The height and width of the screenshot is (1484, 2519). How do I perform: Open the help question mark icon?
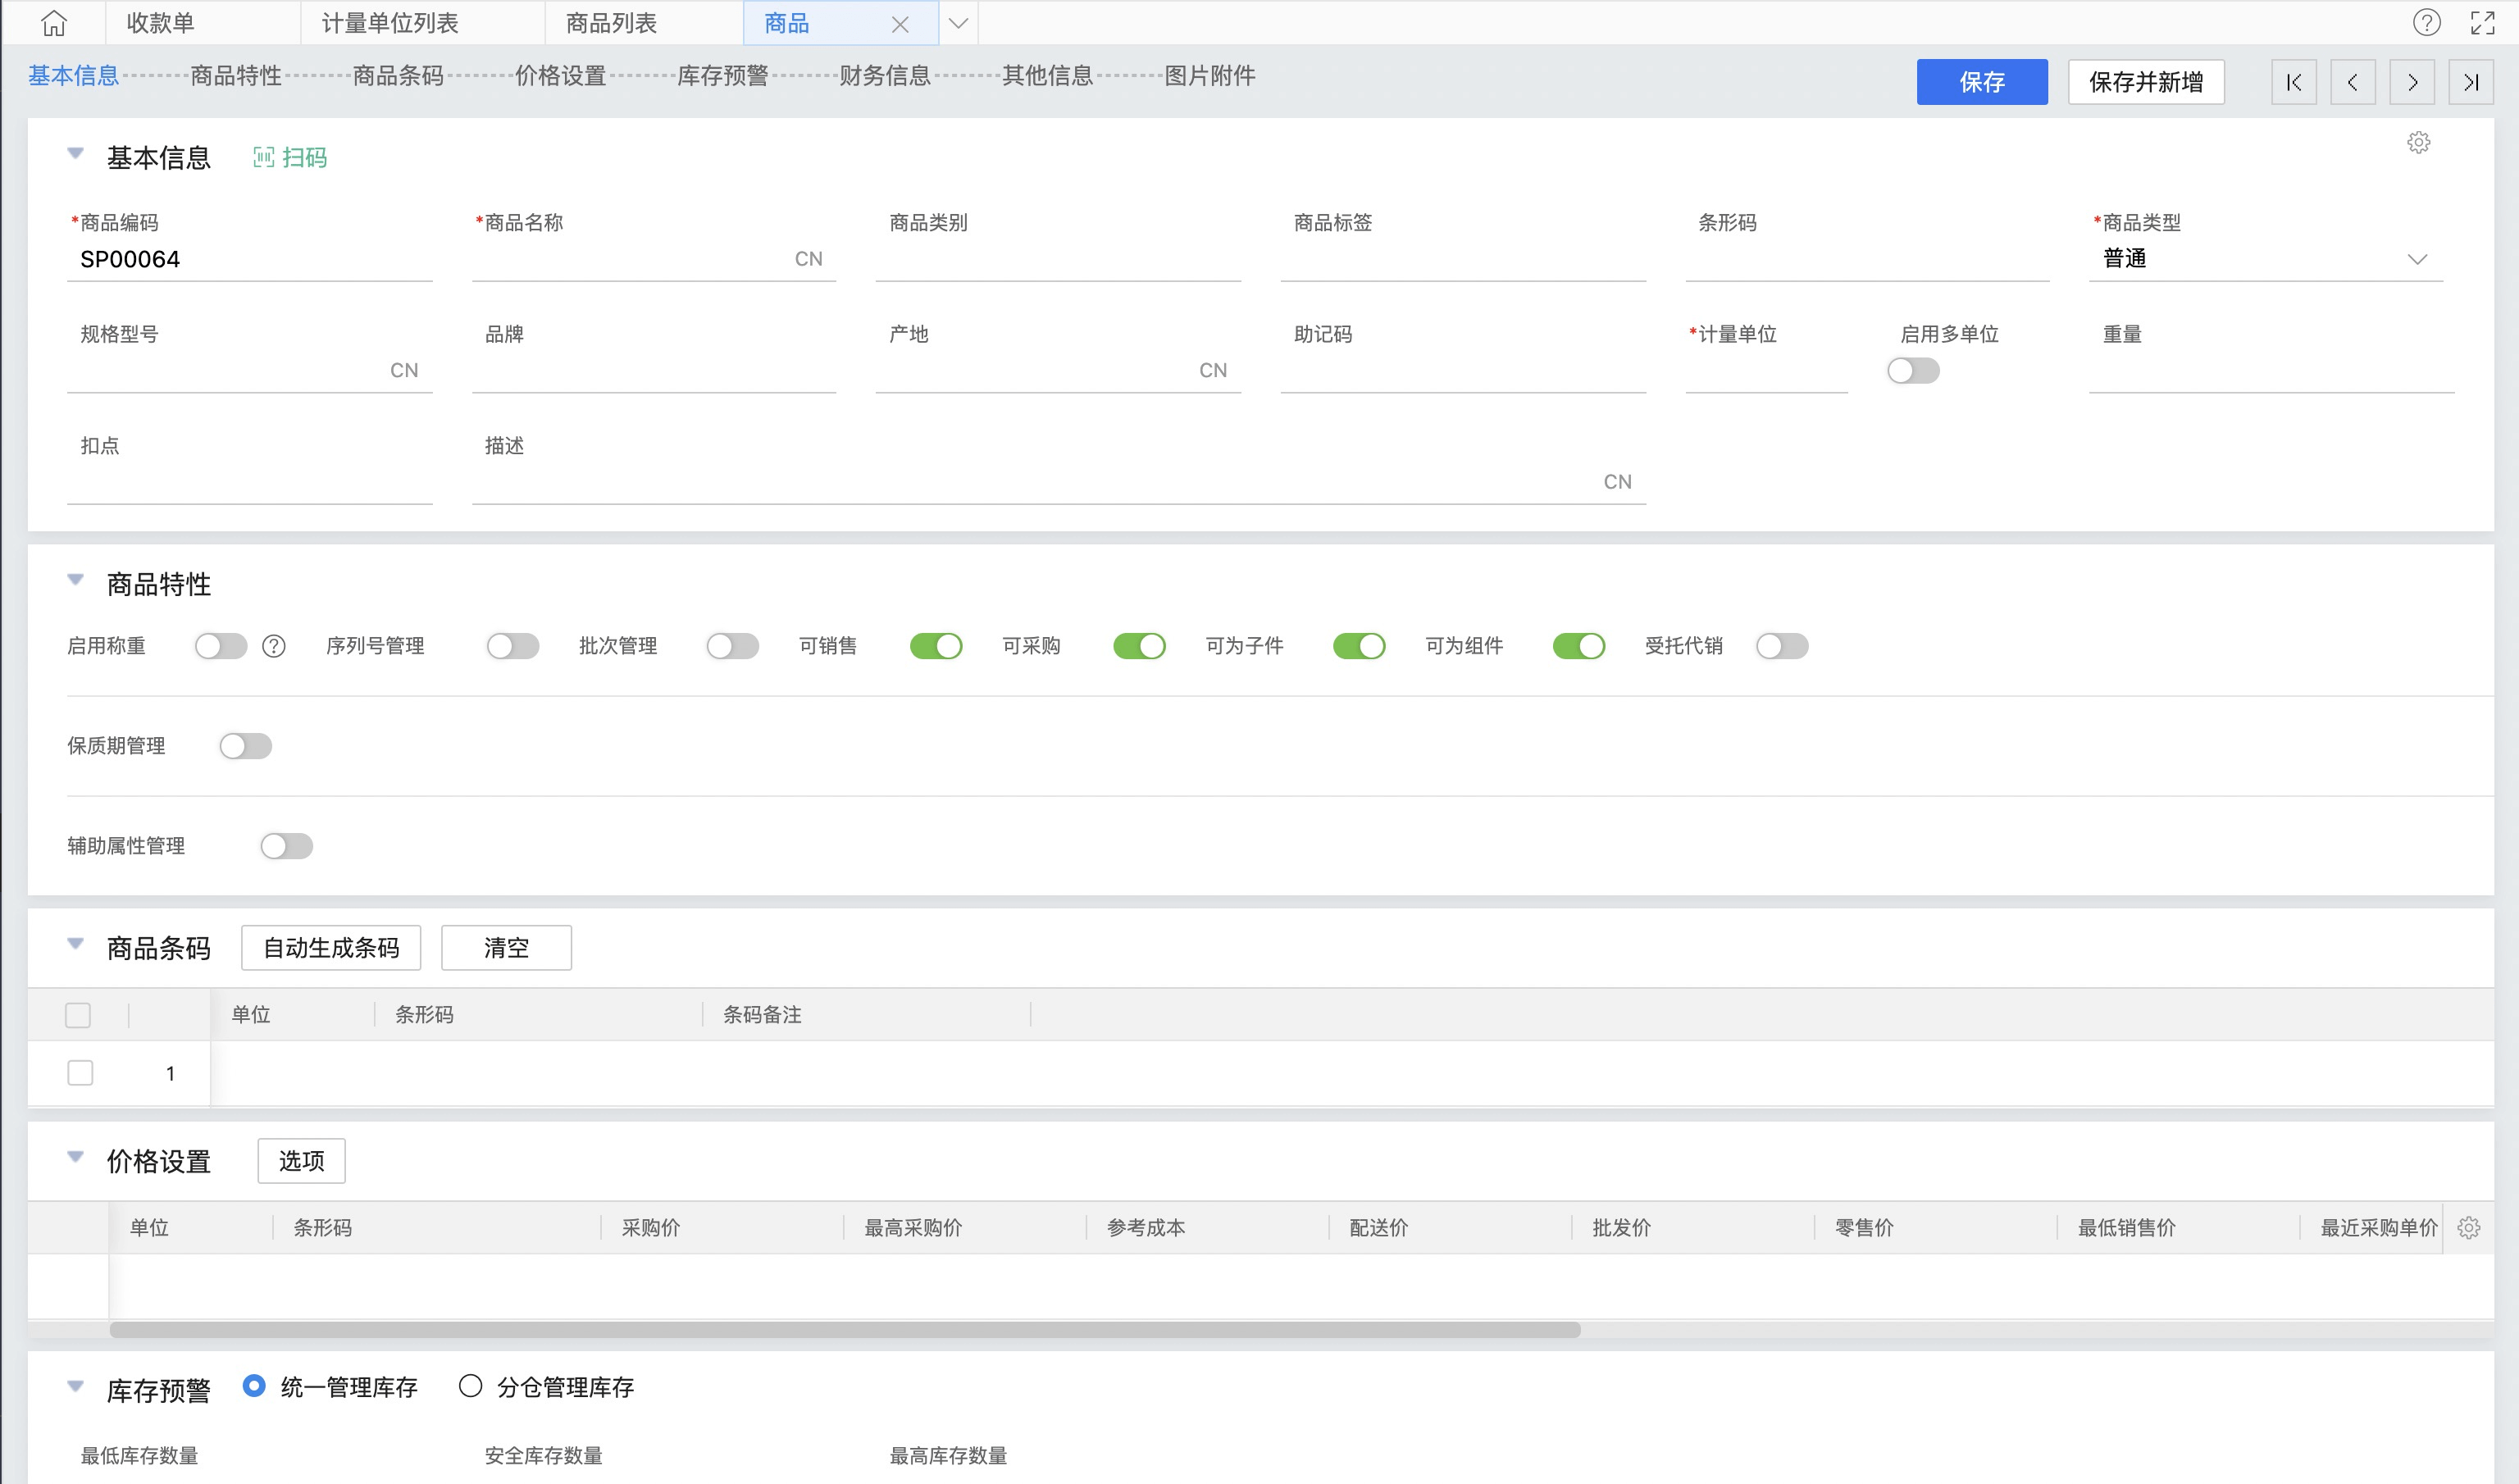[2426, 23]
